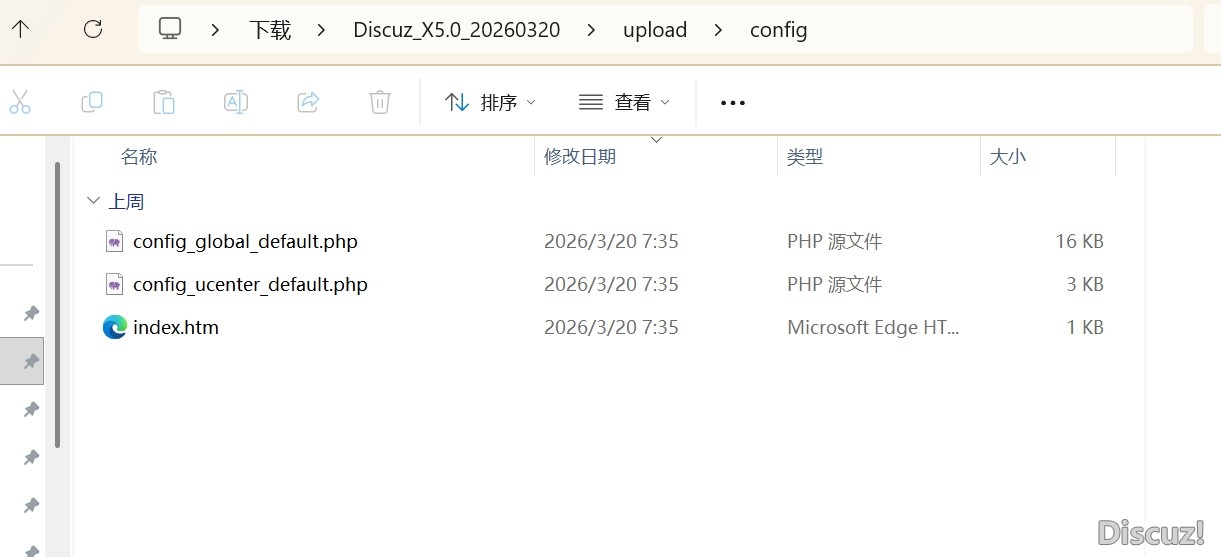The width and height of the screenshot is (1221, 557).
Task: Select the config_ucenter_default.php file icon
Action: coord(115,284)
